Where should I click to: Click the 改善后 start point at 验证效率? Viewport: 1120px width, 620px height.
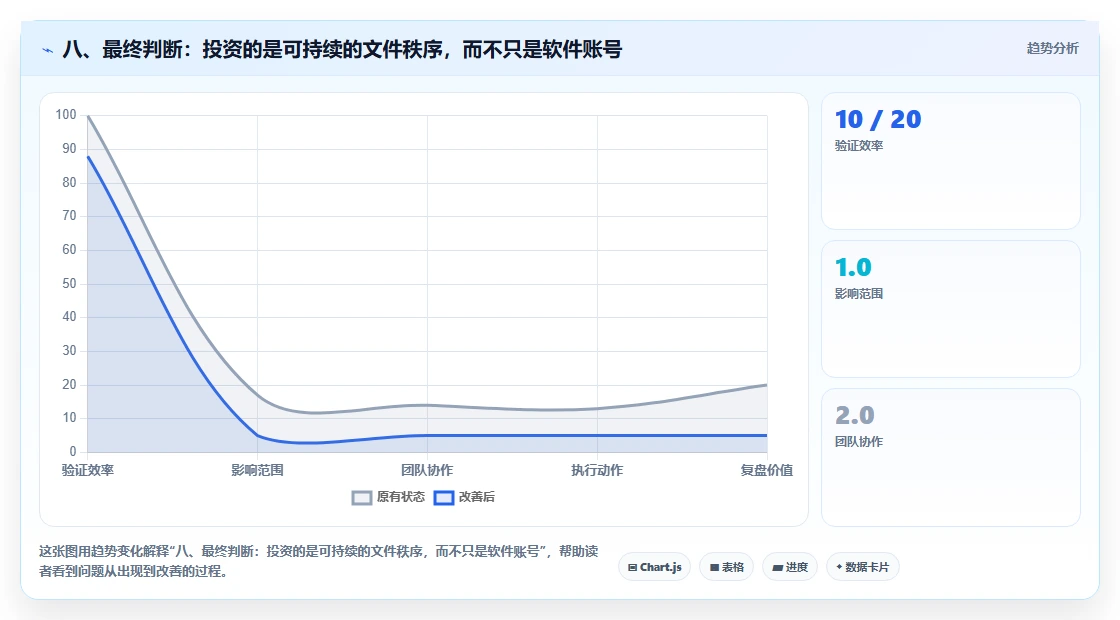88,156
